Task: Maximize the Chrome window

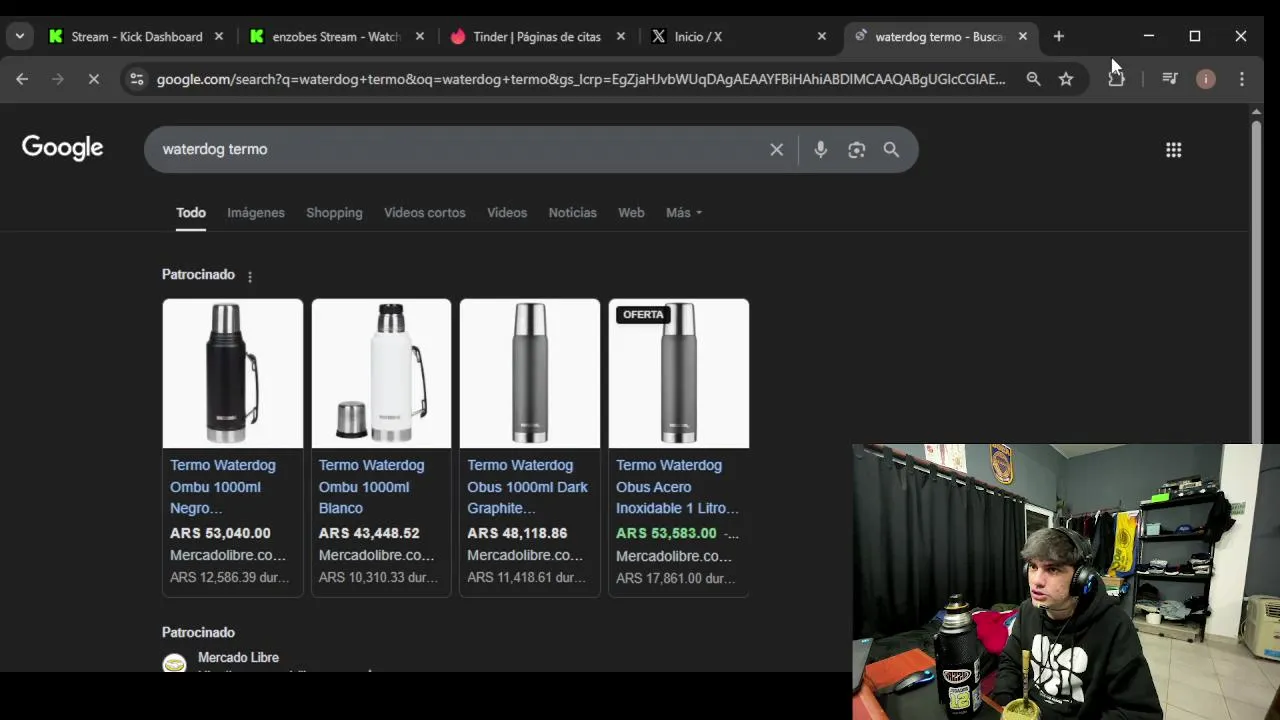Action: [x=1194, y=36]
